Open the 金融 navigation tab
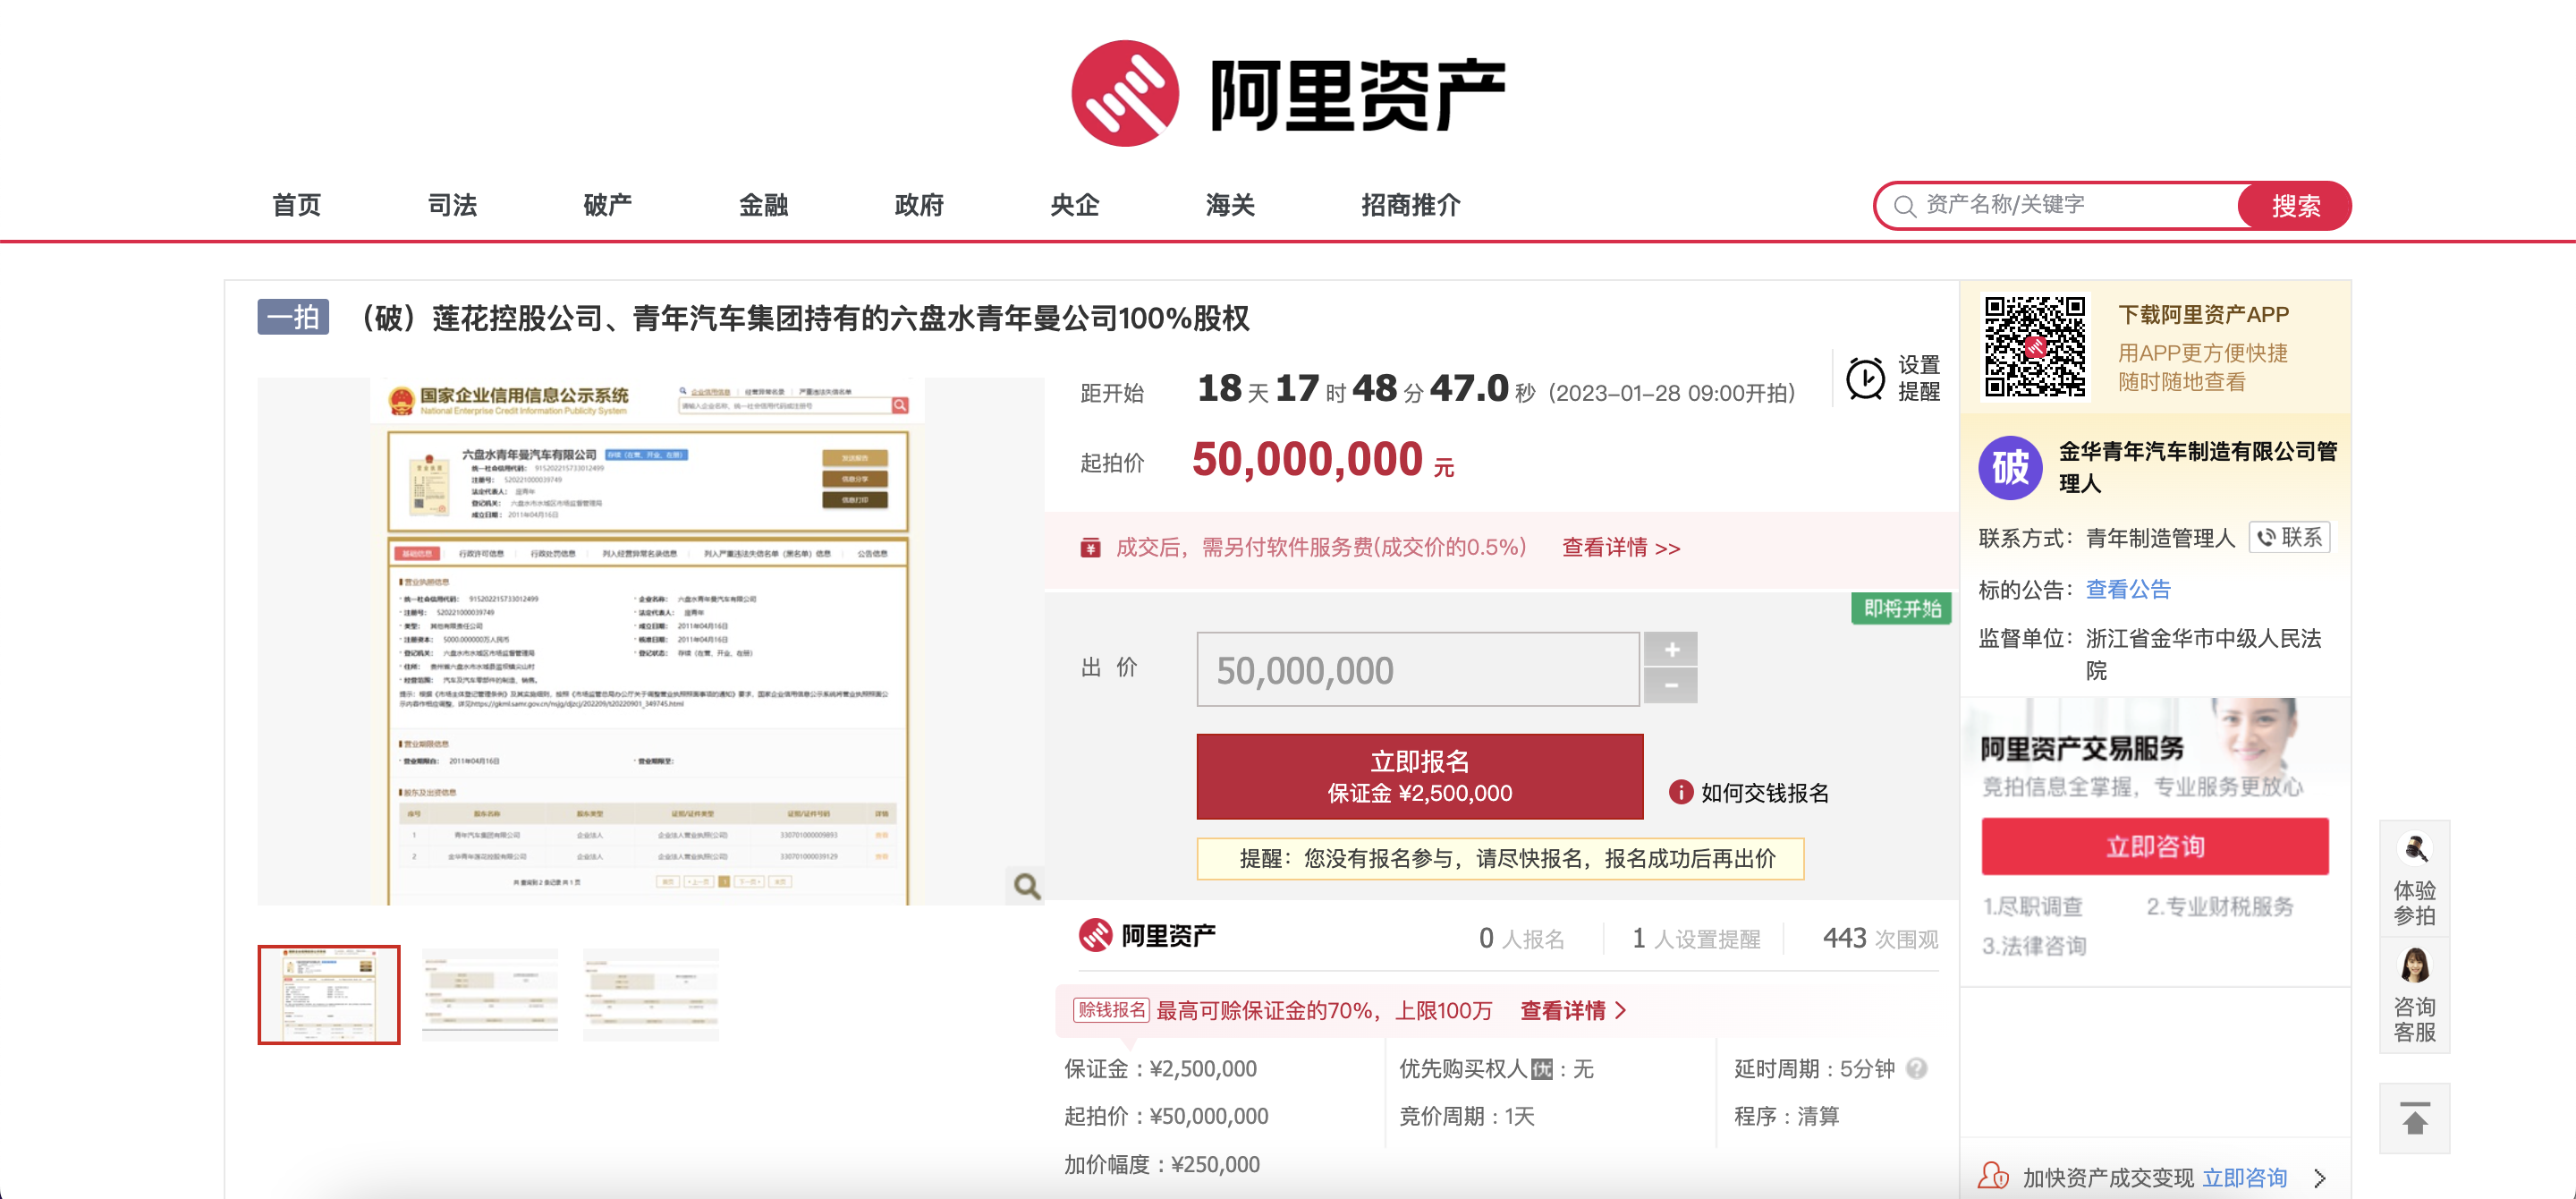2576x1199 pixels. 764,205
